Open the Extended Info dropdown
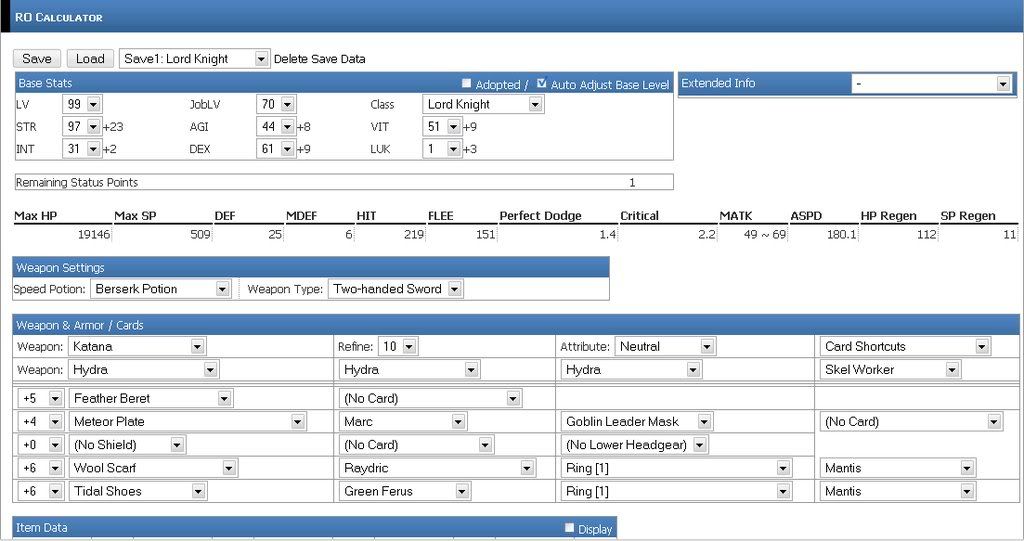Image resolution: width=1024 pixels, height=541 pixels. coord(932,84)
